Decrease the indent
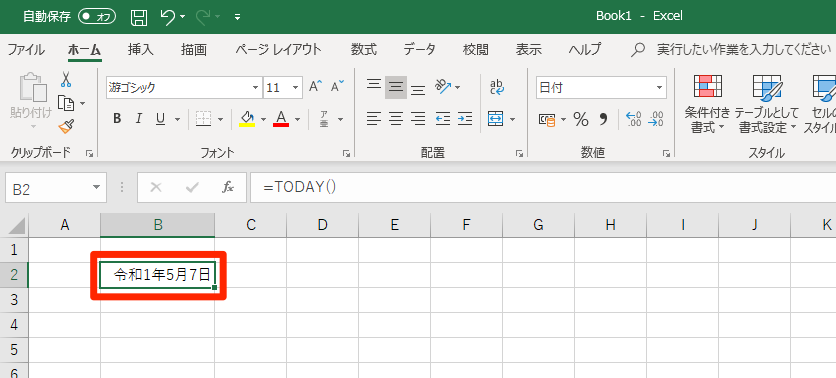 click(443, 119)
